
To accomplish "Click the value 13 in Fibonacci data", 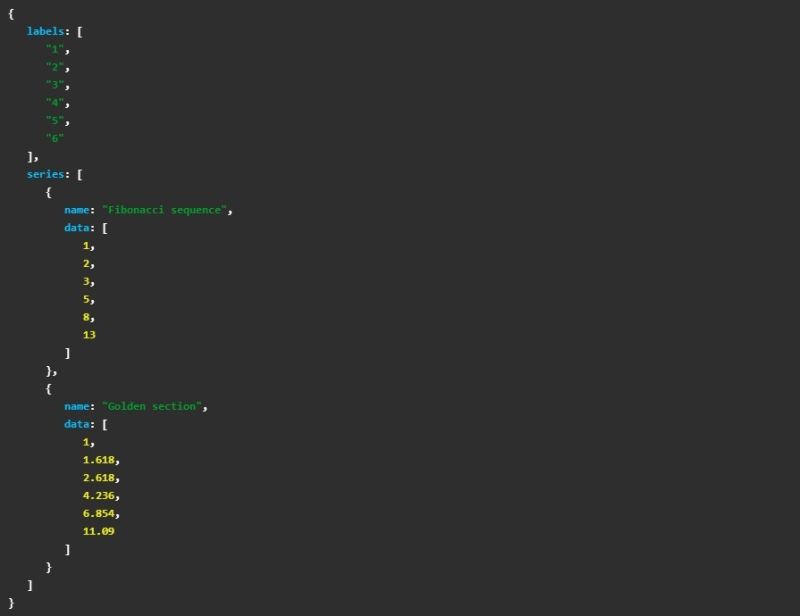I will click(87, 335).
